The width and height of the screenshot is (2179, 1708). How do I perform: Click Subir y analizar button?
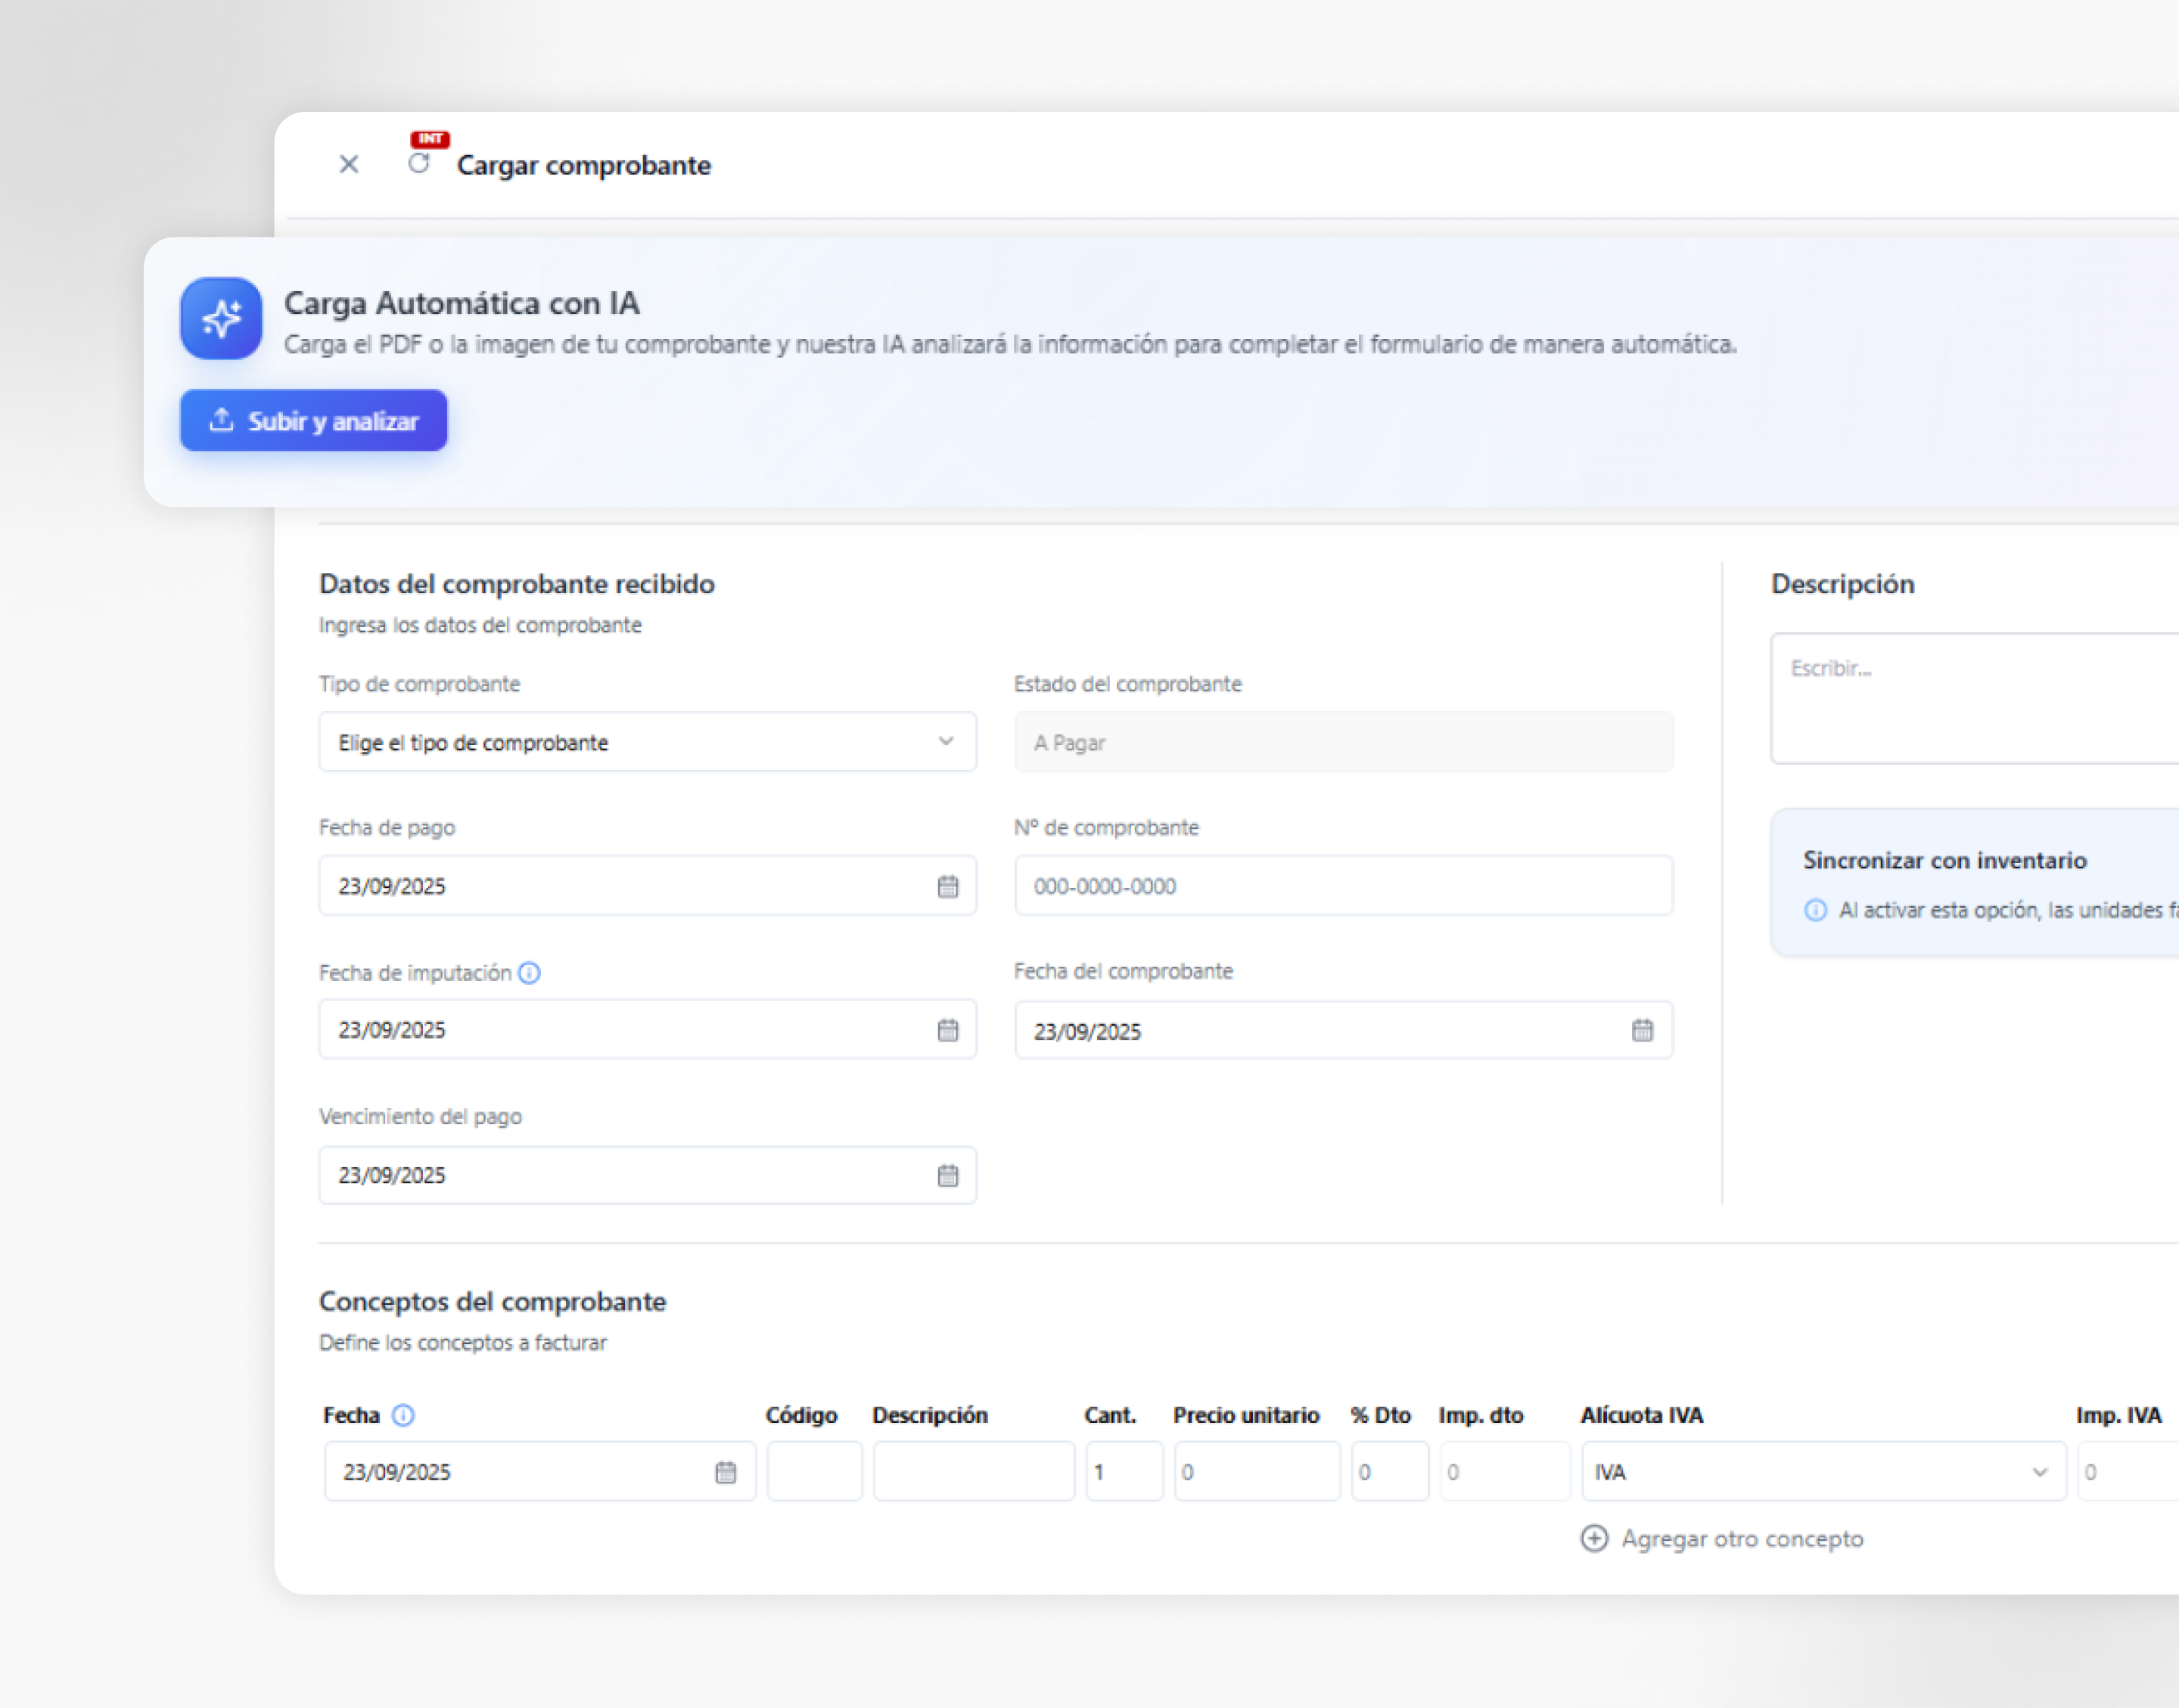click(x=313, y=421)
